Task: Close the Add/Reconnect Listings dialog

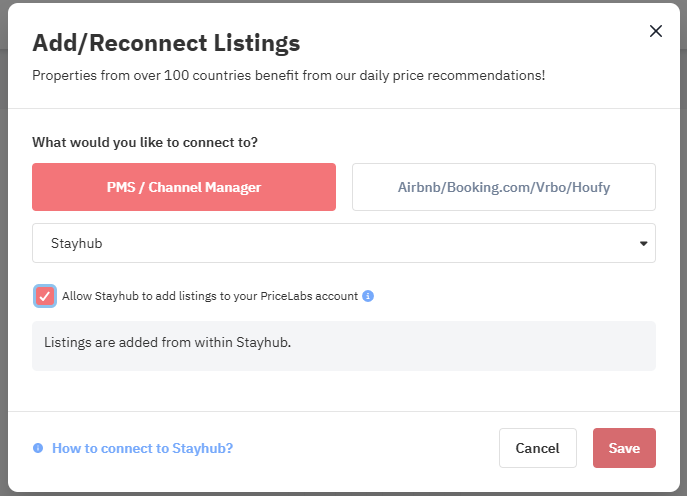Action: 655,31
